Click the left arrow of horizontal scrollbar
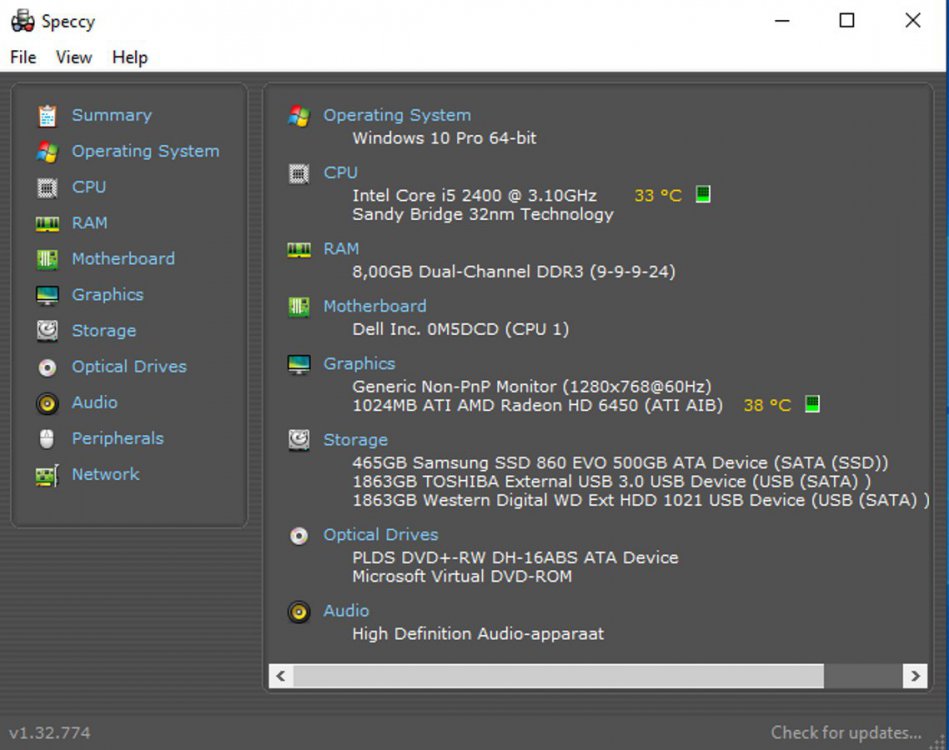The height and width of the screenshot is (750, 949). tap(281, 677)
